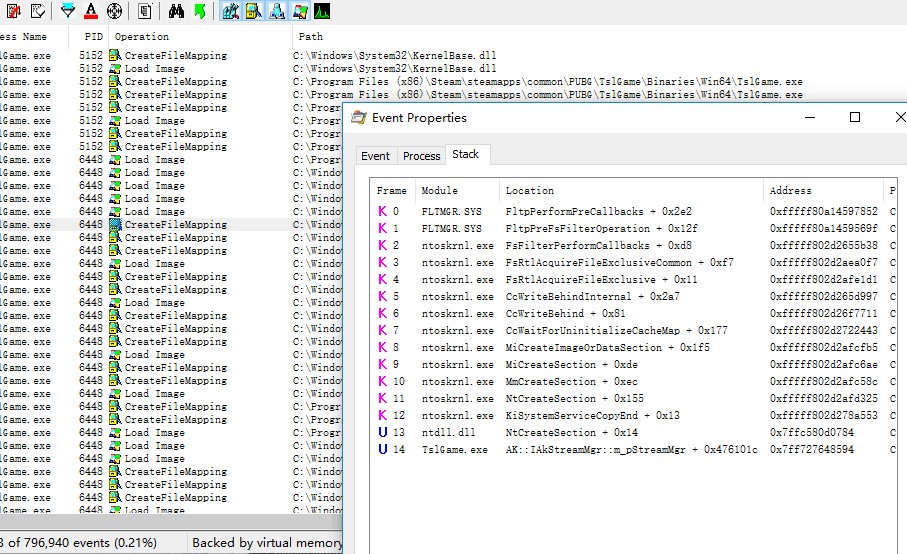Toggle Show Registry Activity icon

pos(231,11)
